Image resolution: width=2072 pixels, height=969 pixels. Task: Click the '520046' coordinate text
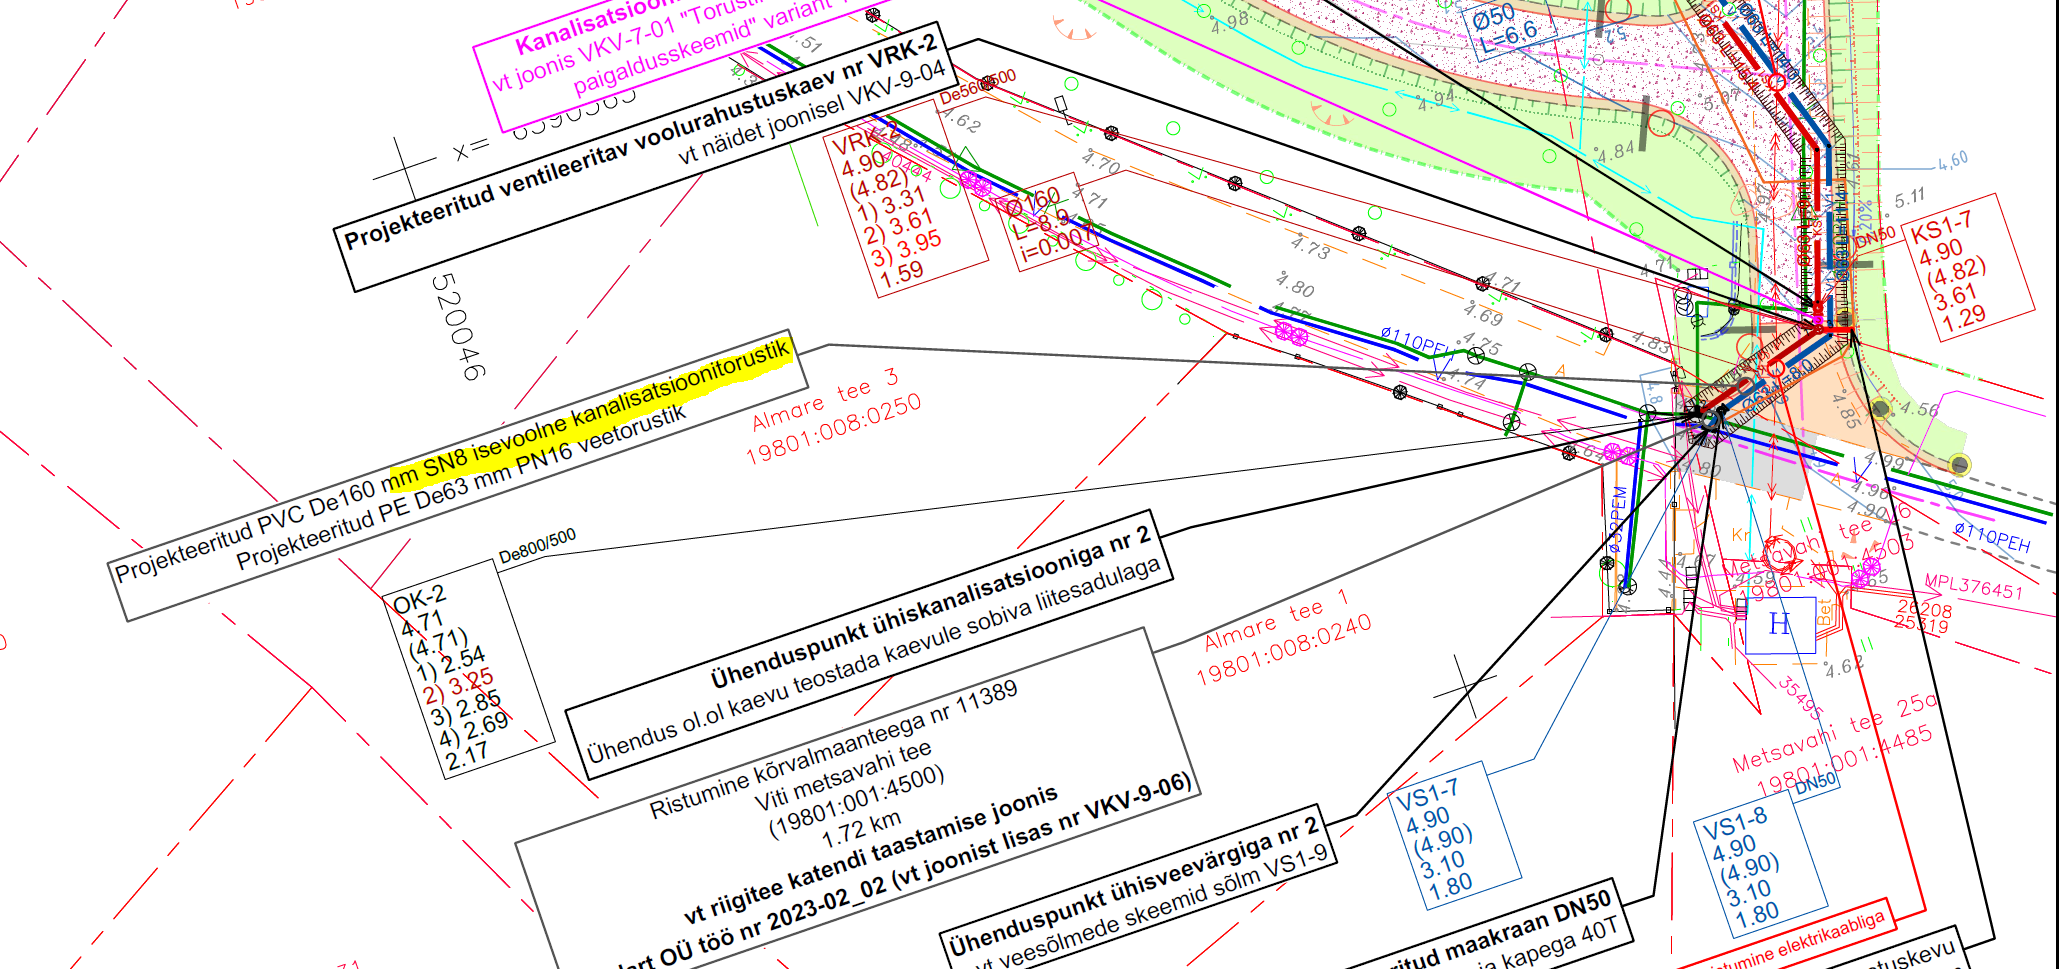point(458,327)
